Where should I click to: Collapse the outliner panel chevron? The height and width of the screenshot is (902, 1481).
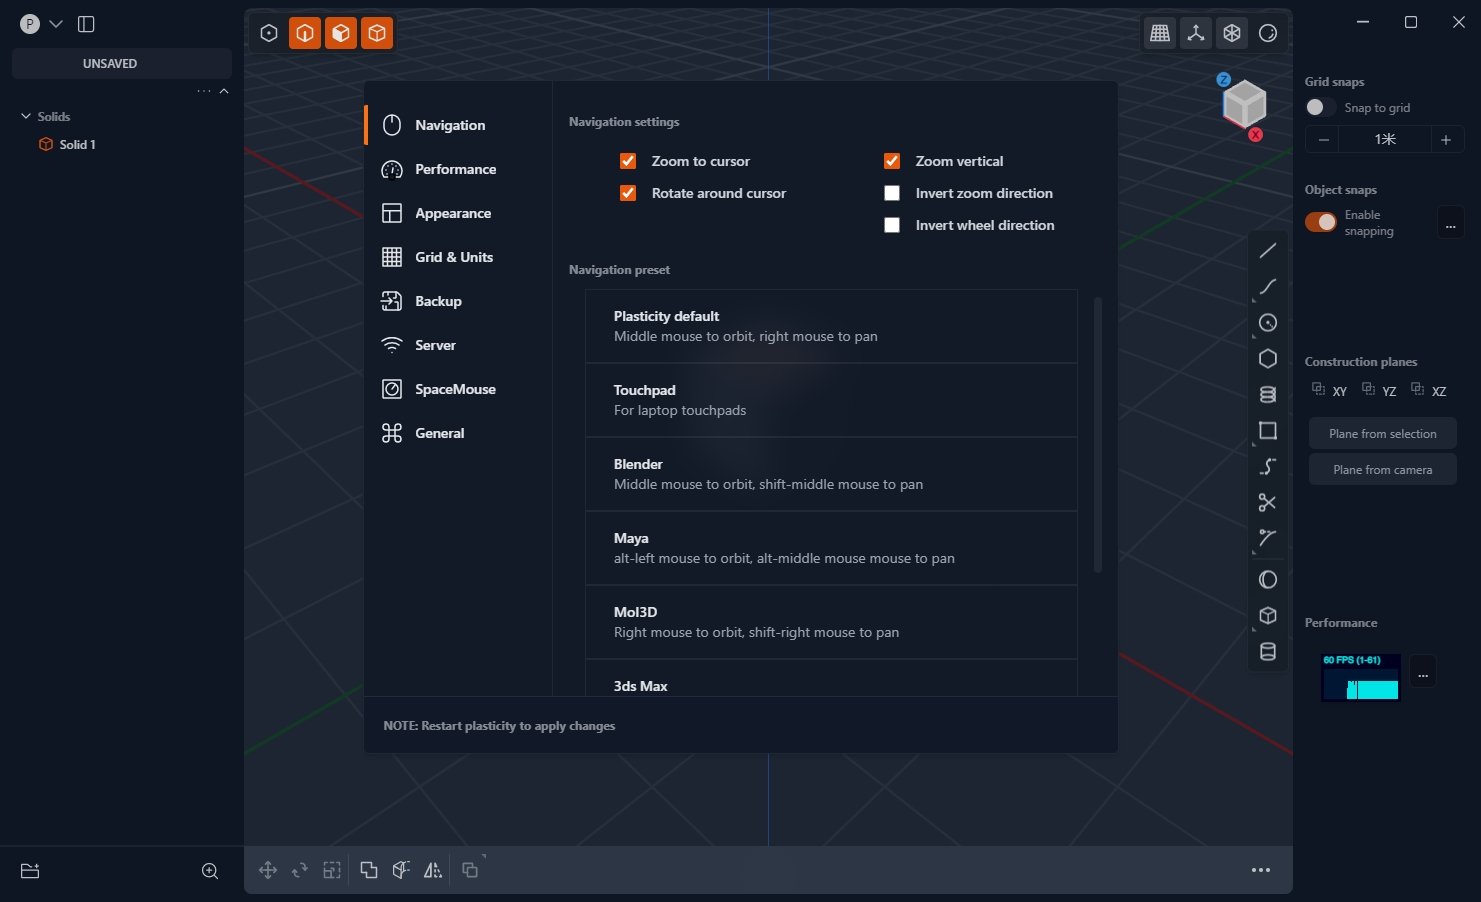[224, 91]
